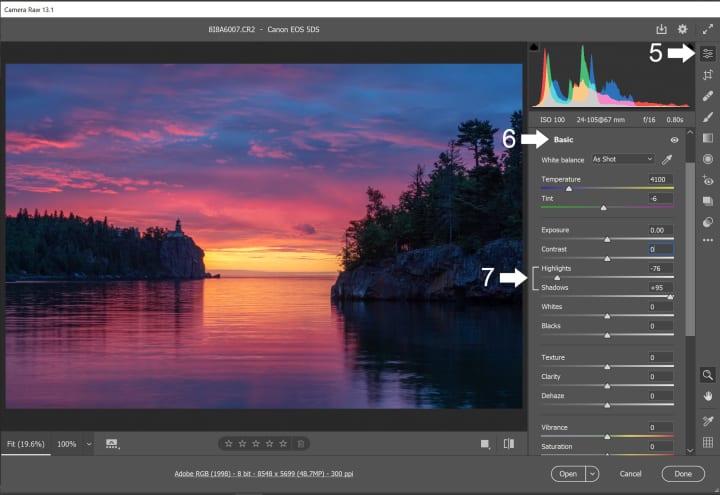Open the zoom level 100% dropdown
Image resolution: width=720 pixels, height=495 pixels.
pos(74,443)
